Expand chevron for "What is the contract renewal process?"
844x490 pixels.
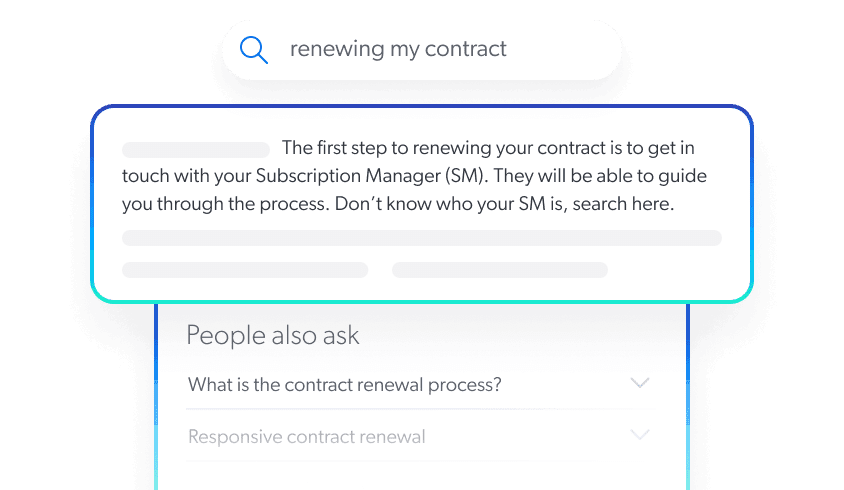click(x=639, y=384)
